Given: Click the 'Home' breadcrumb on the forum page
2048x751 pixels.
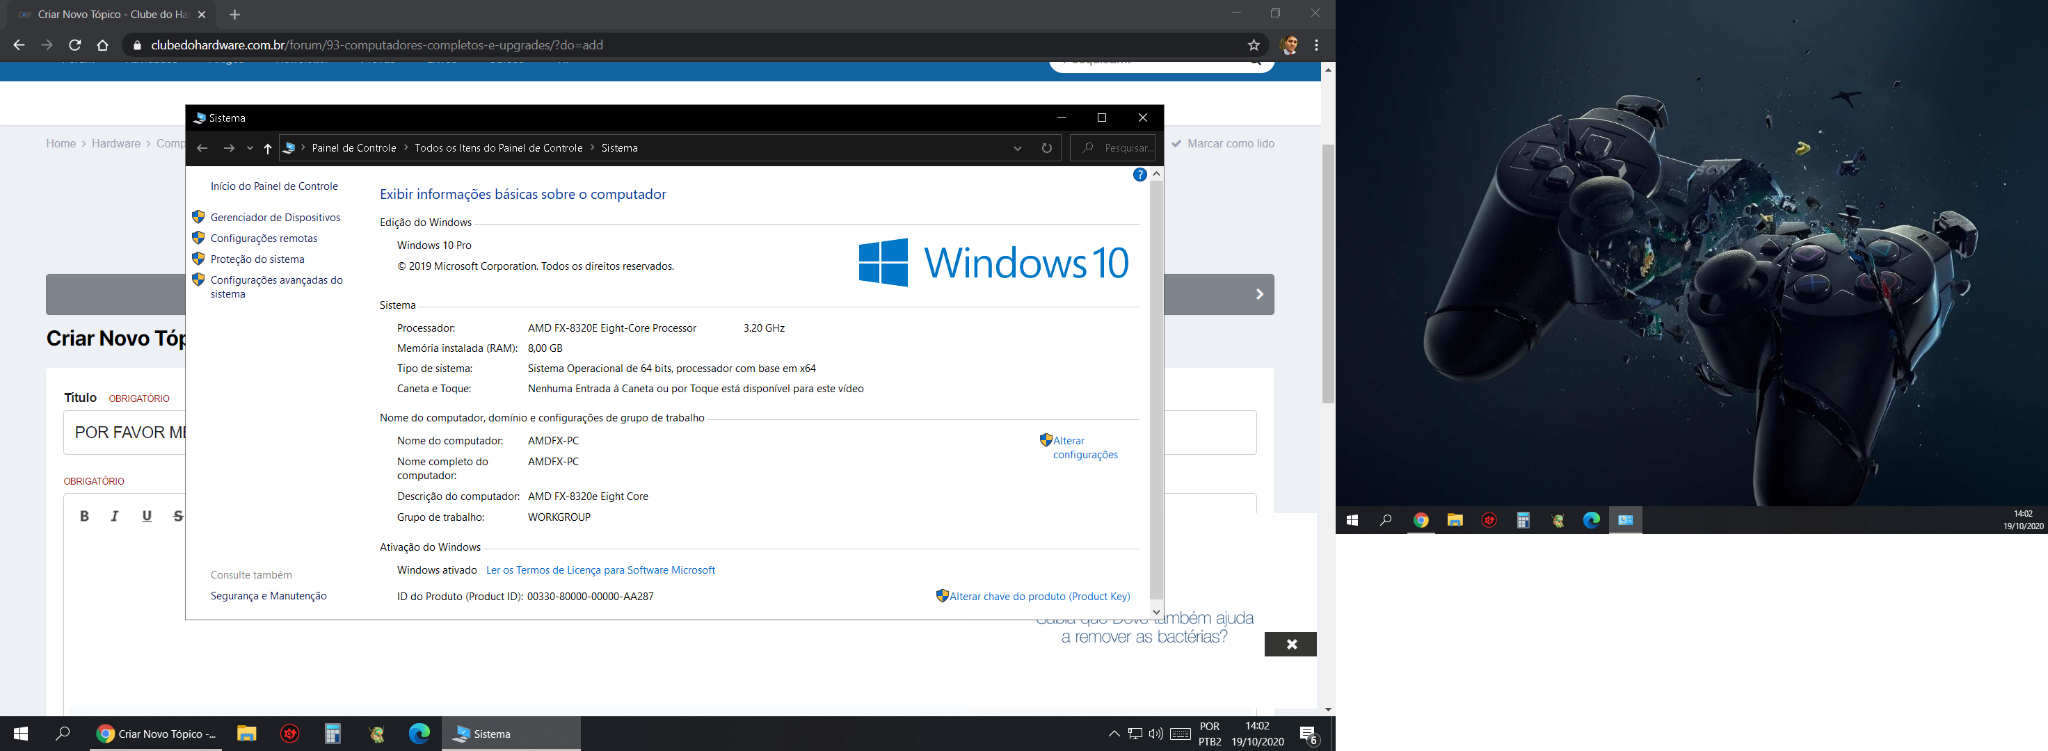Looking at the screenshot, I should [61, 144].
